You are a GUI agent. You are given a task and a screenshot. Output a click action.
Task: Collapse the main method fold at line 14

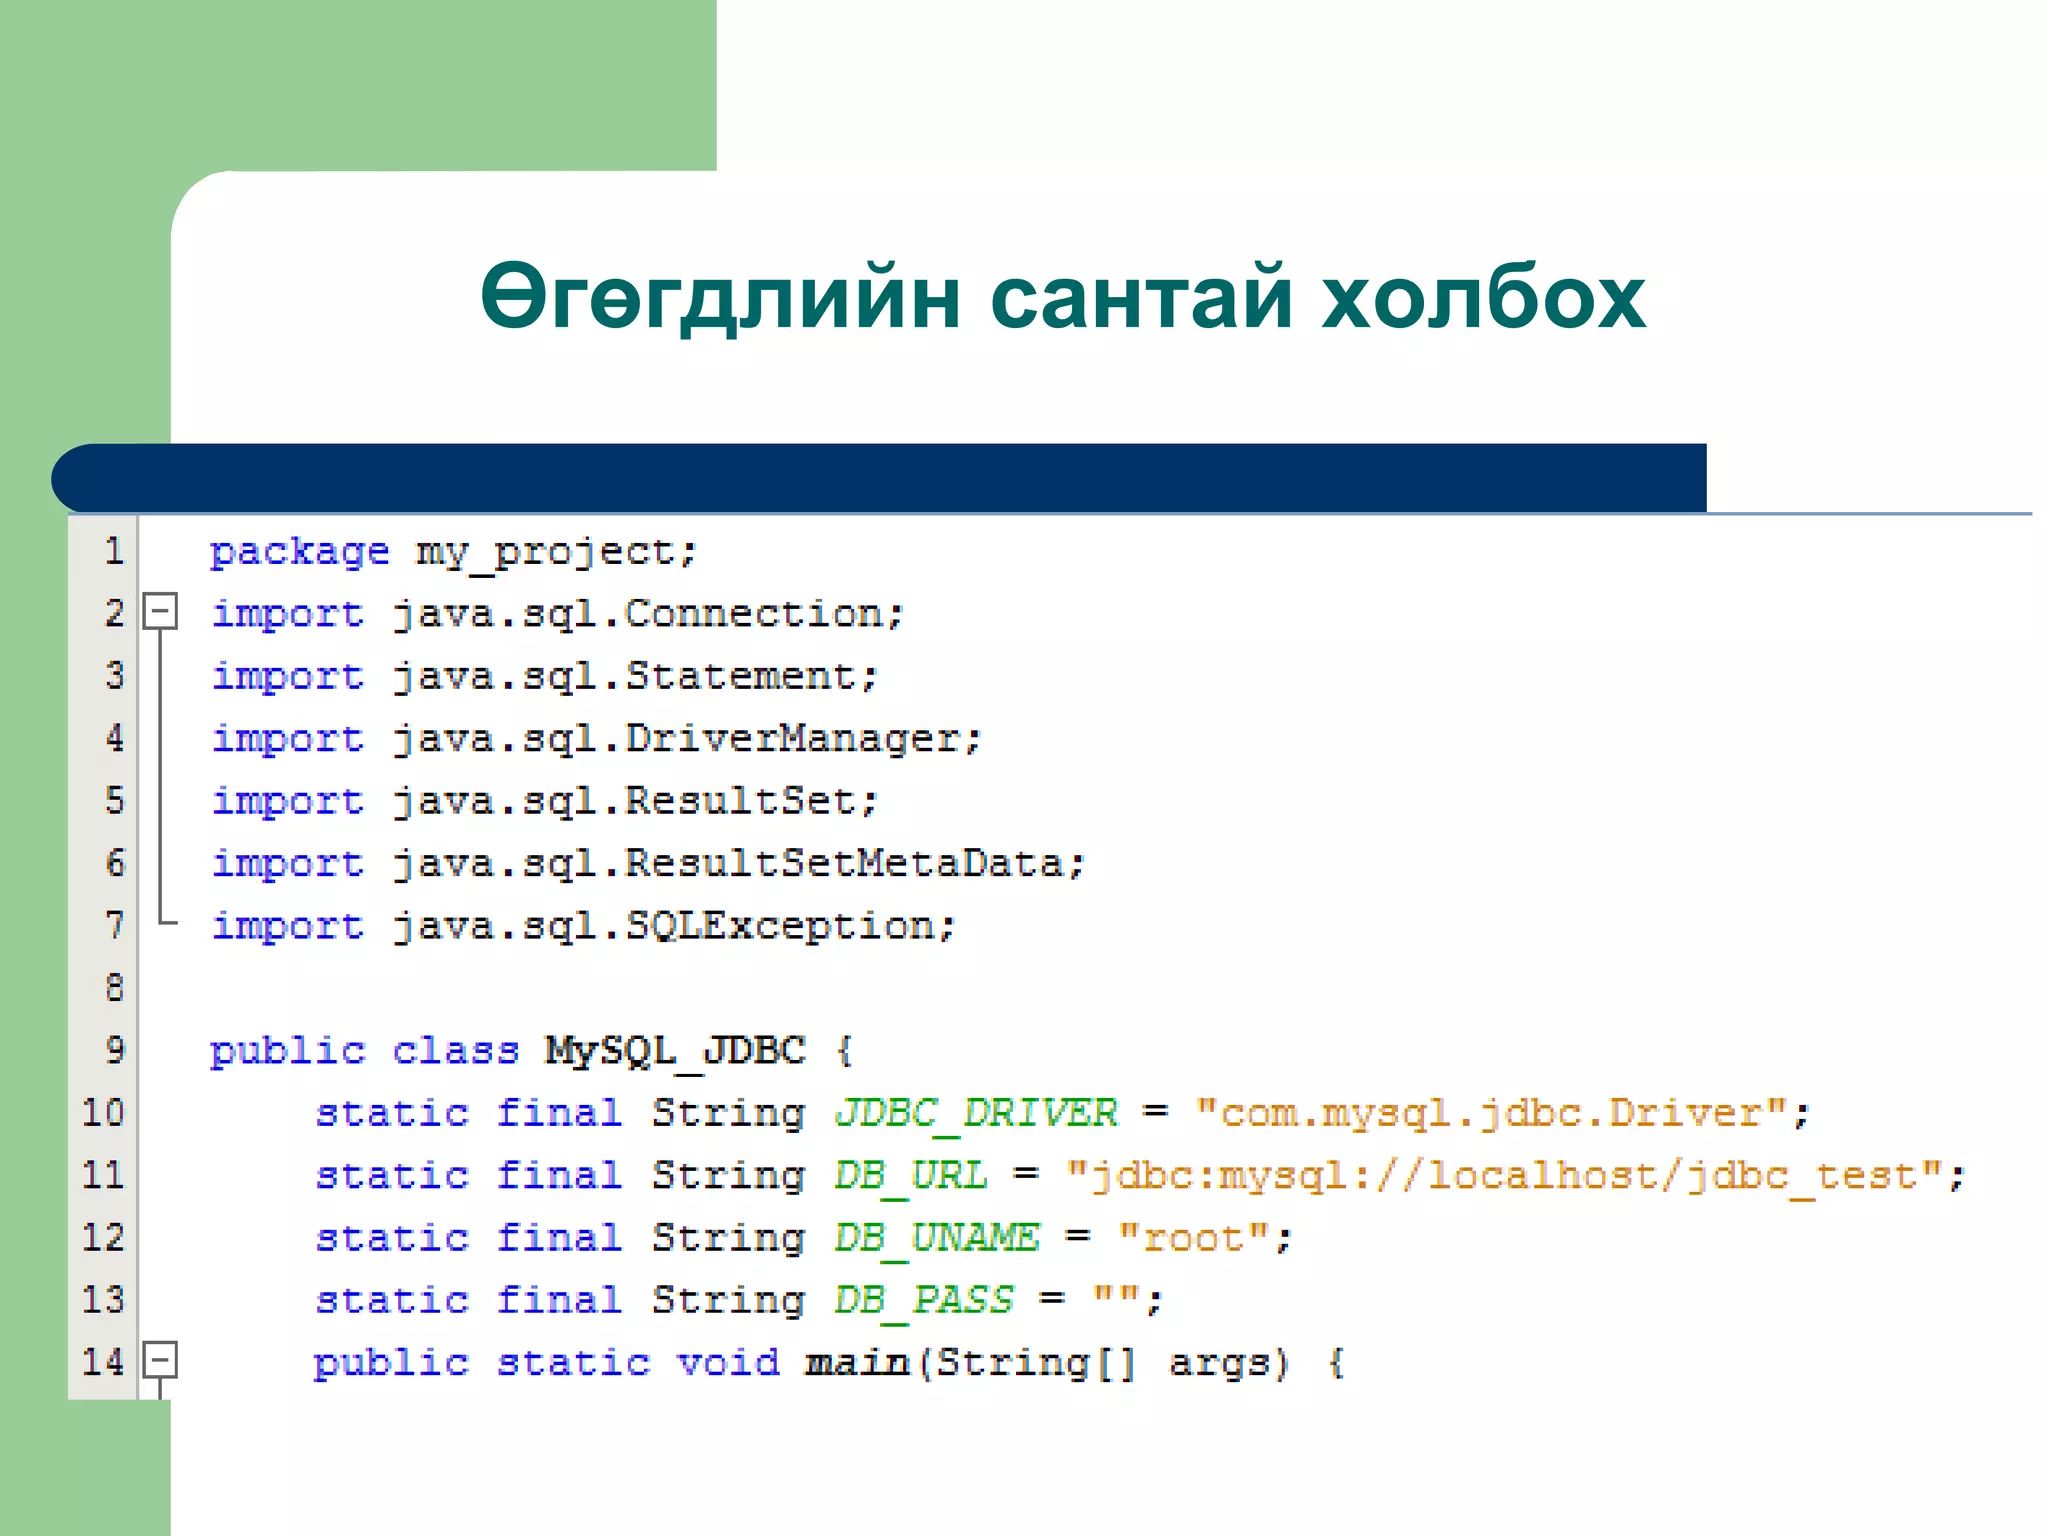(160, 1360)
